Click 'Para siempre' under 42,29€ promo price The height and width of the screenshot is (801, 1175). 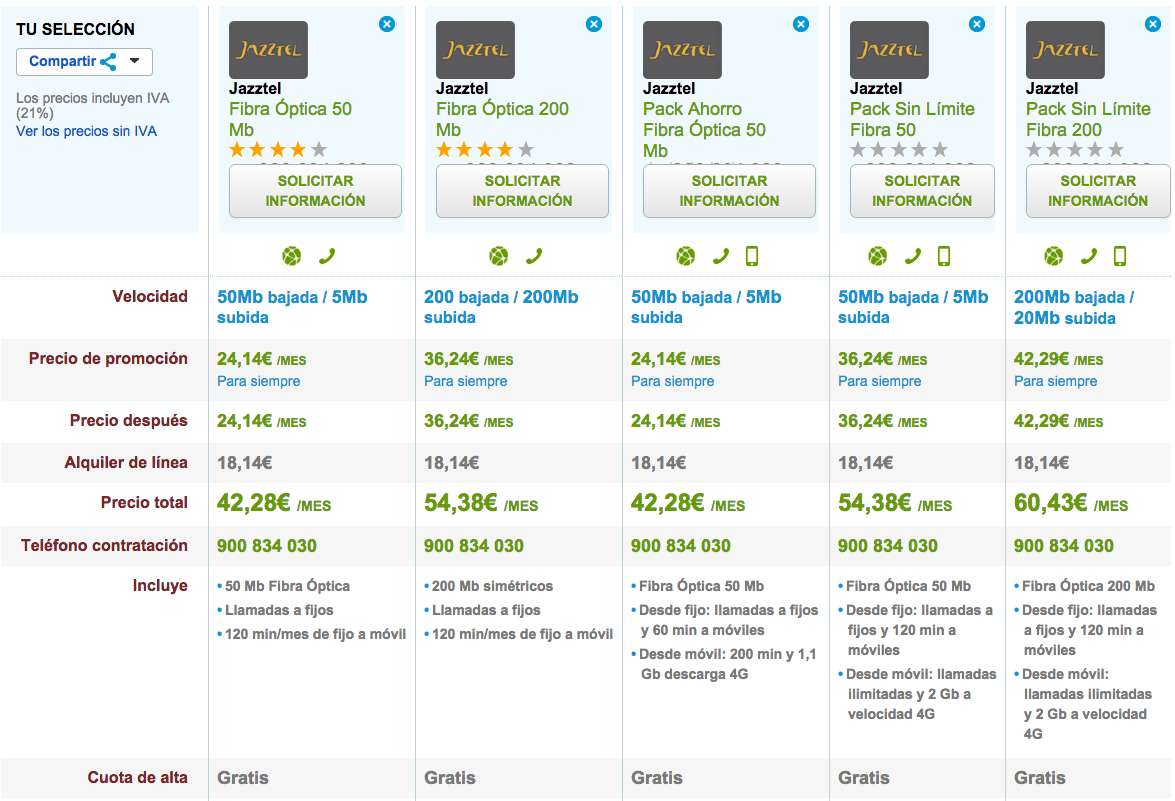point(1055,381)
